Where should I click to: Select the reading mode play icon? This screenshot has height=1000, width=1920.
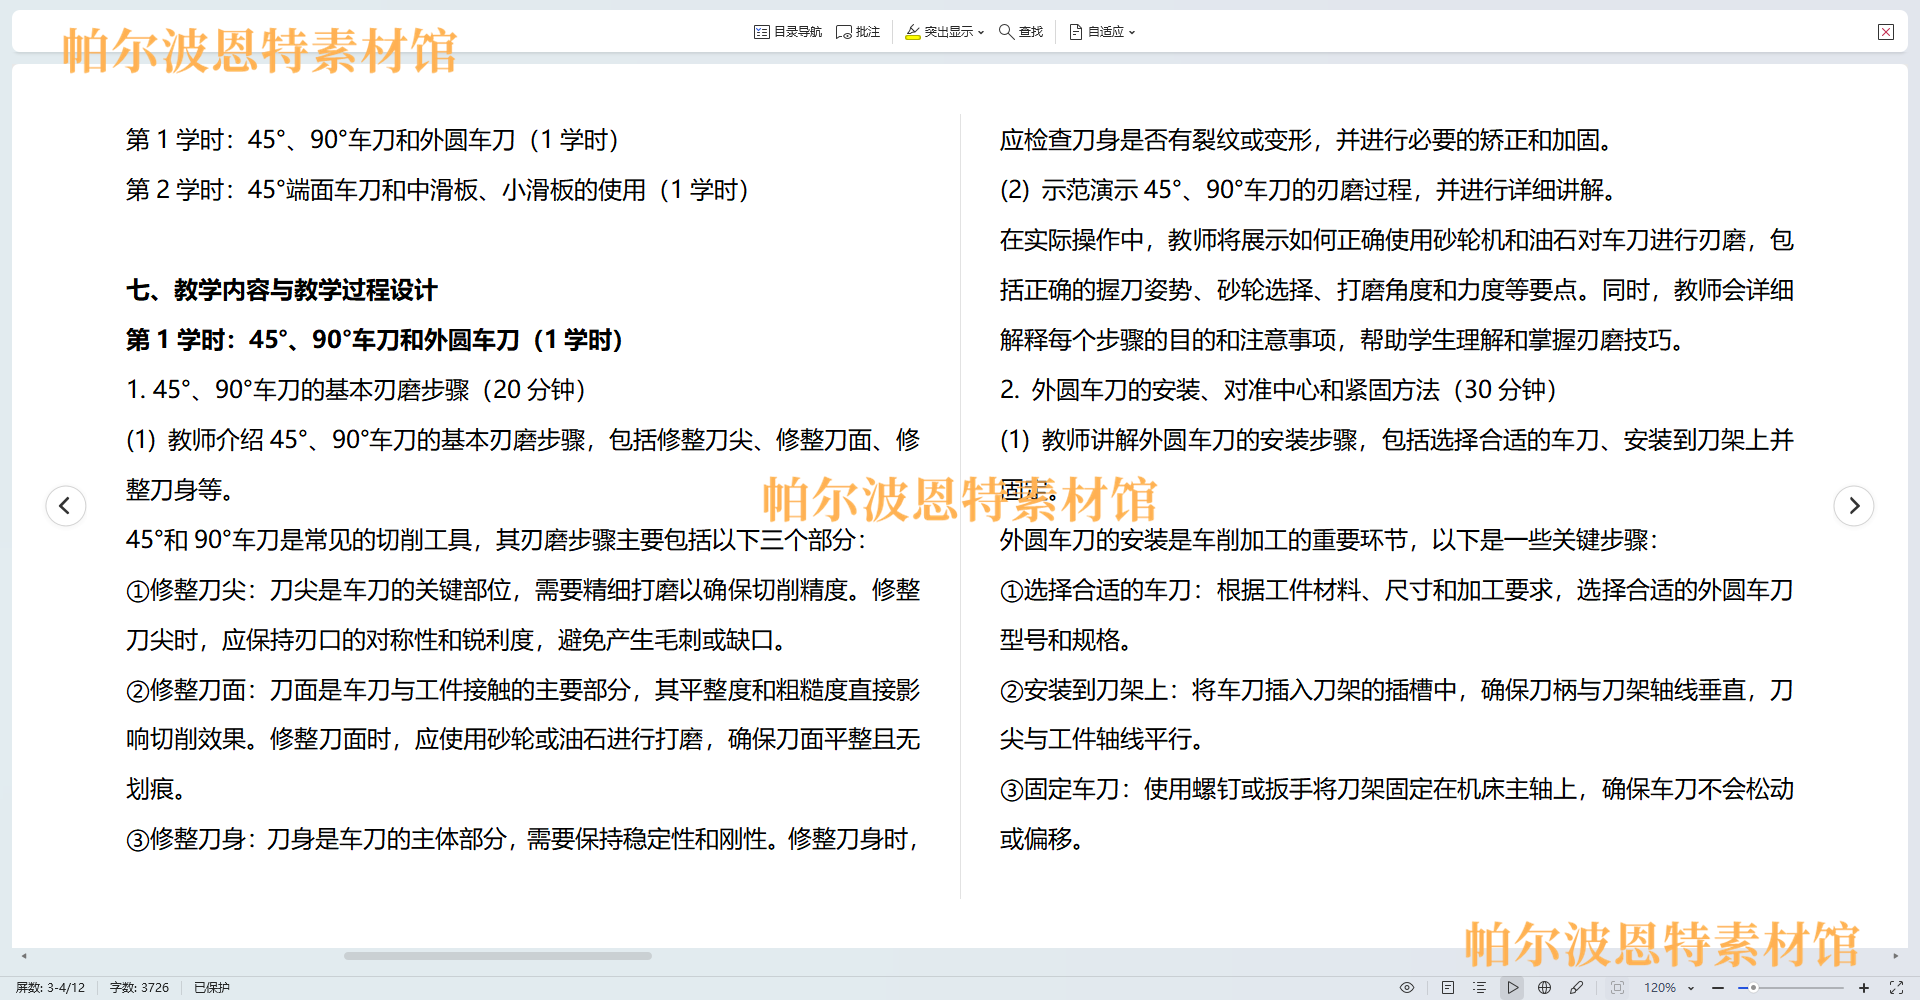(1513, 988)
